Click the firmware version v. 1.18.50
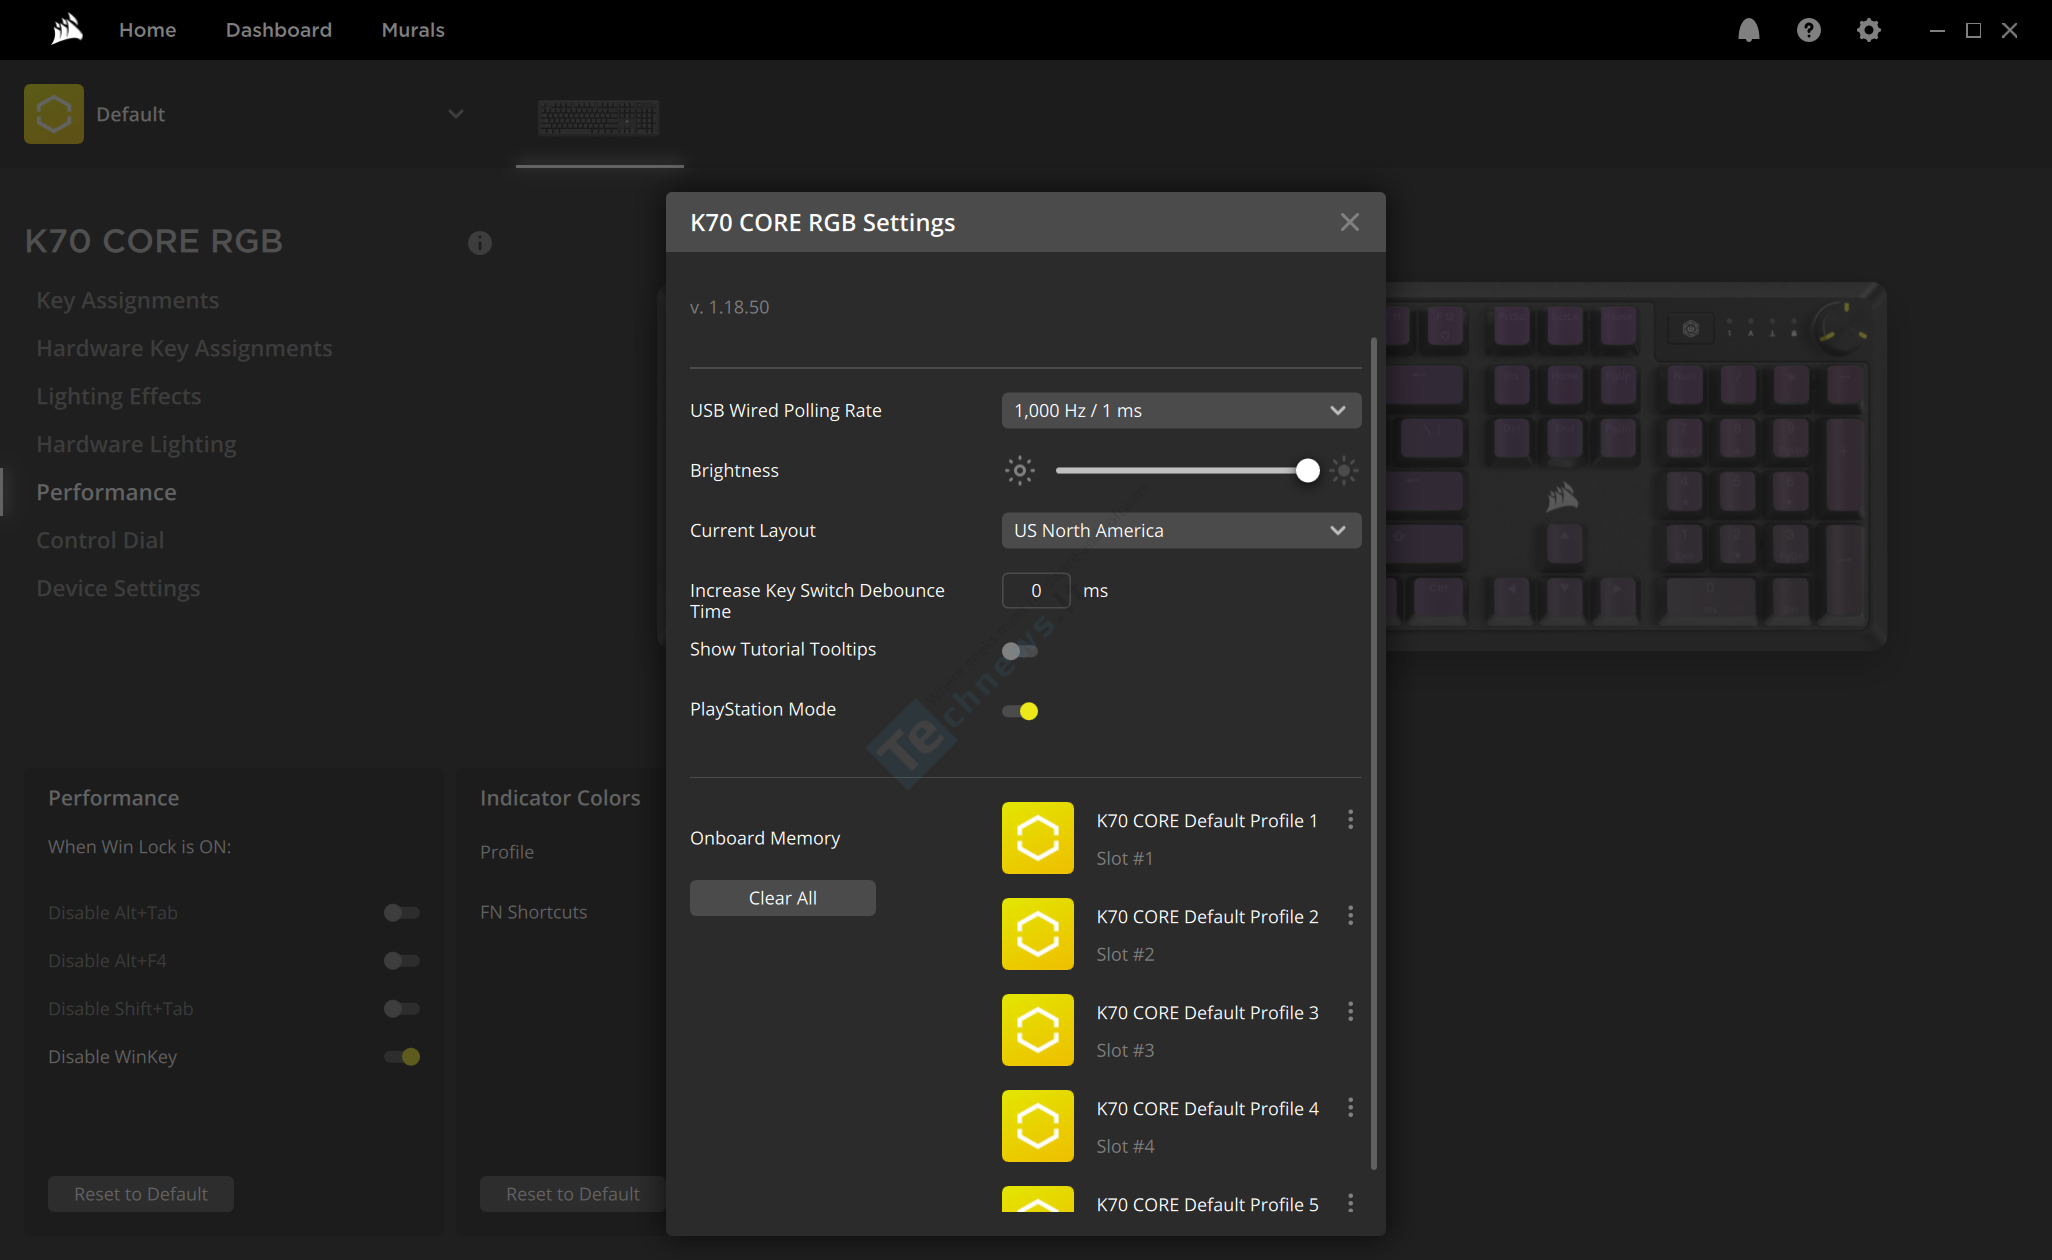The image size is (2052, 1260). click(x=729, y=307)
